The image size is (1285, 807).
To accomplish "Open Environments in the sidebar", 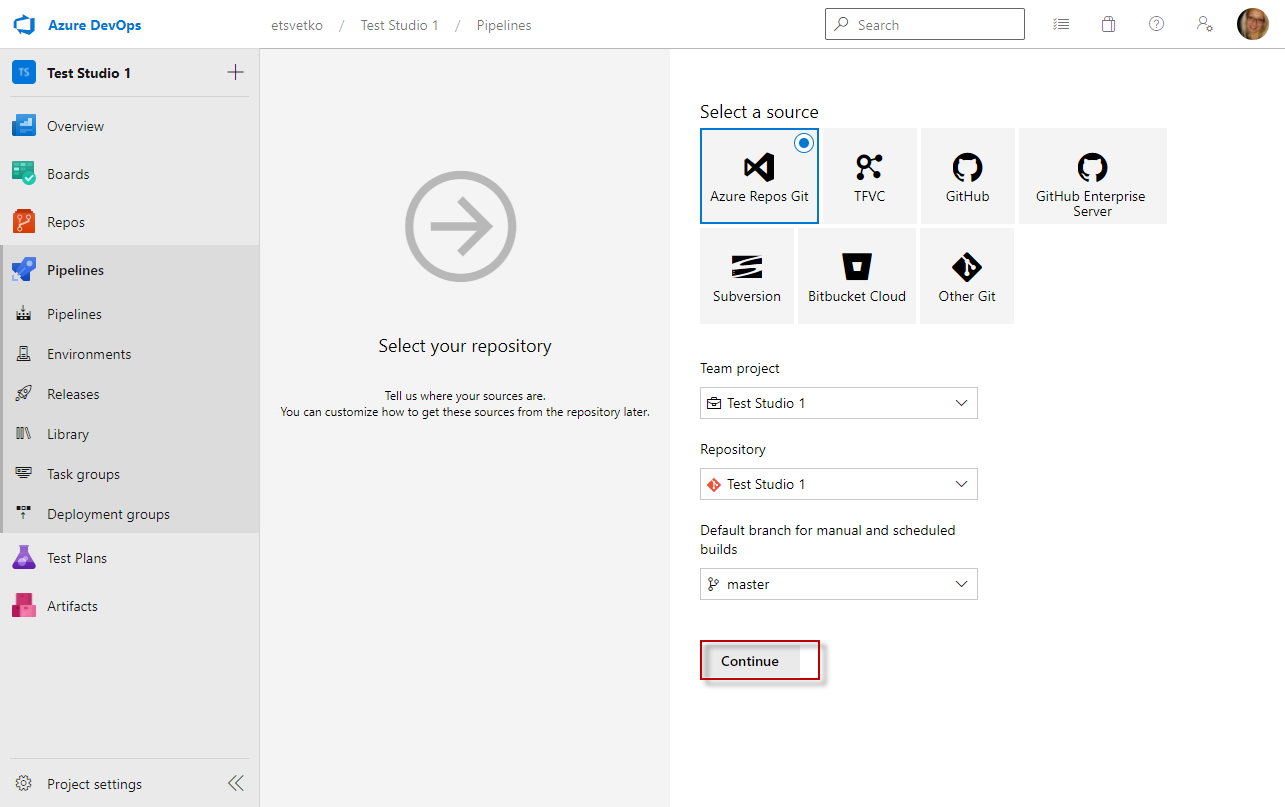I will point(130,354).
